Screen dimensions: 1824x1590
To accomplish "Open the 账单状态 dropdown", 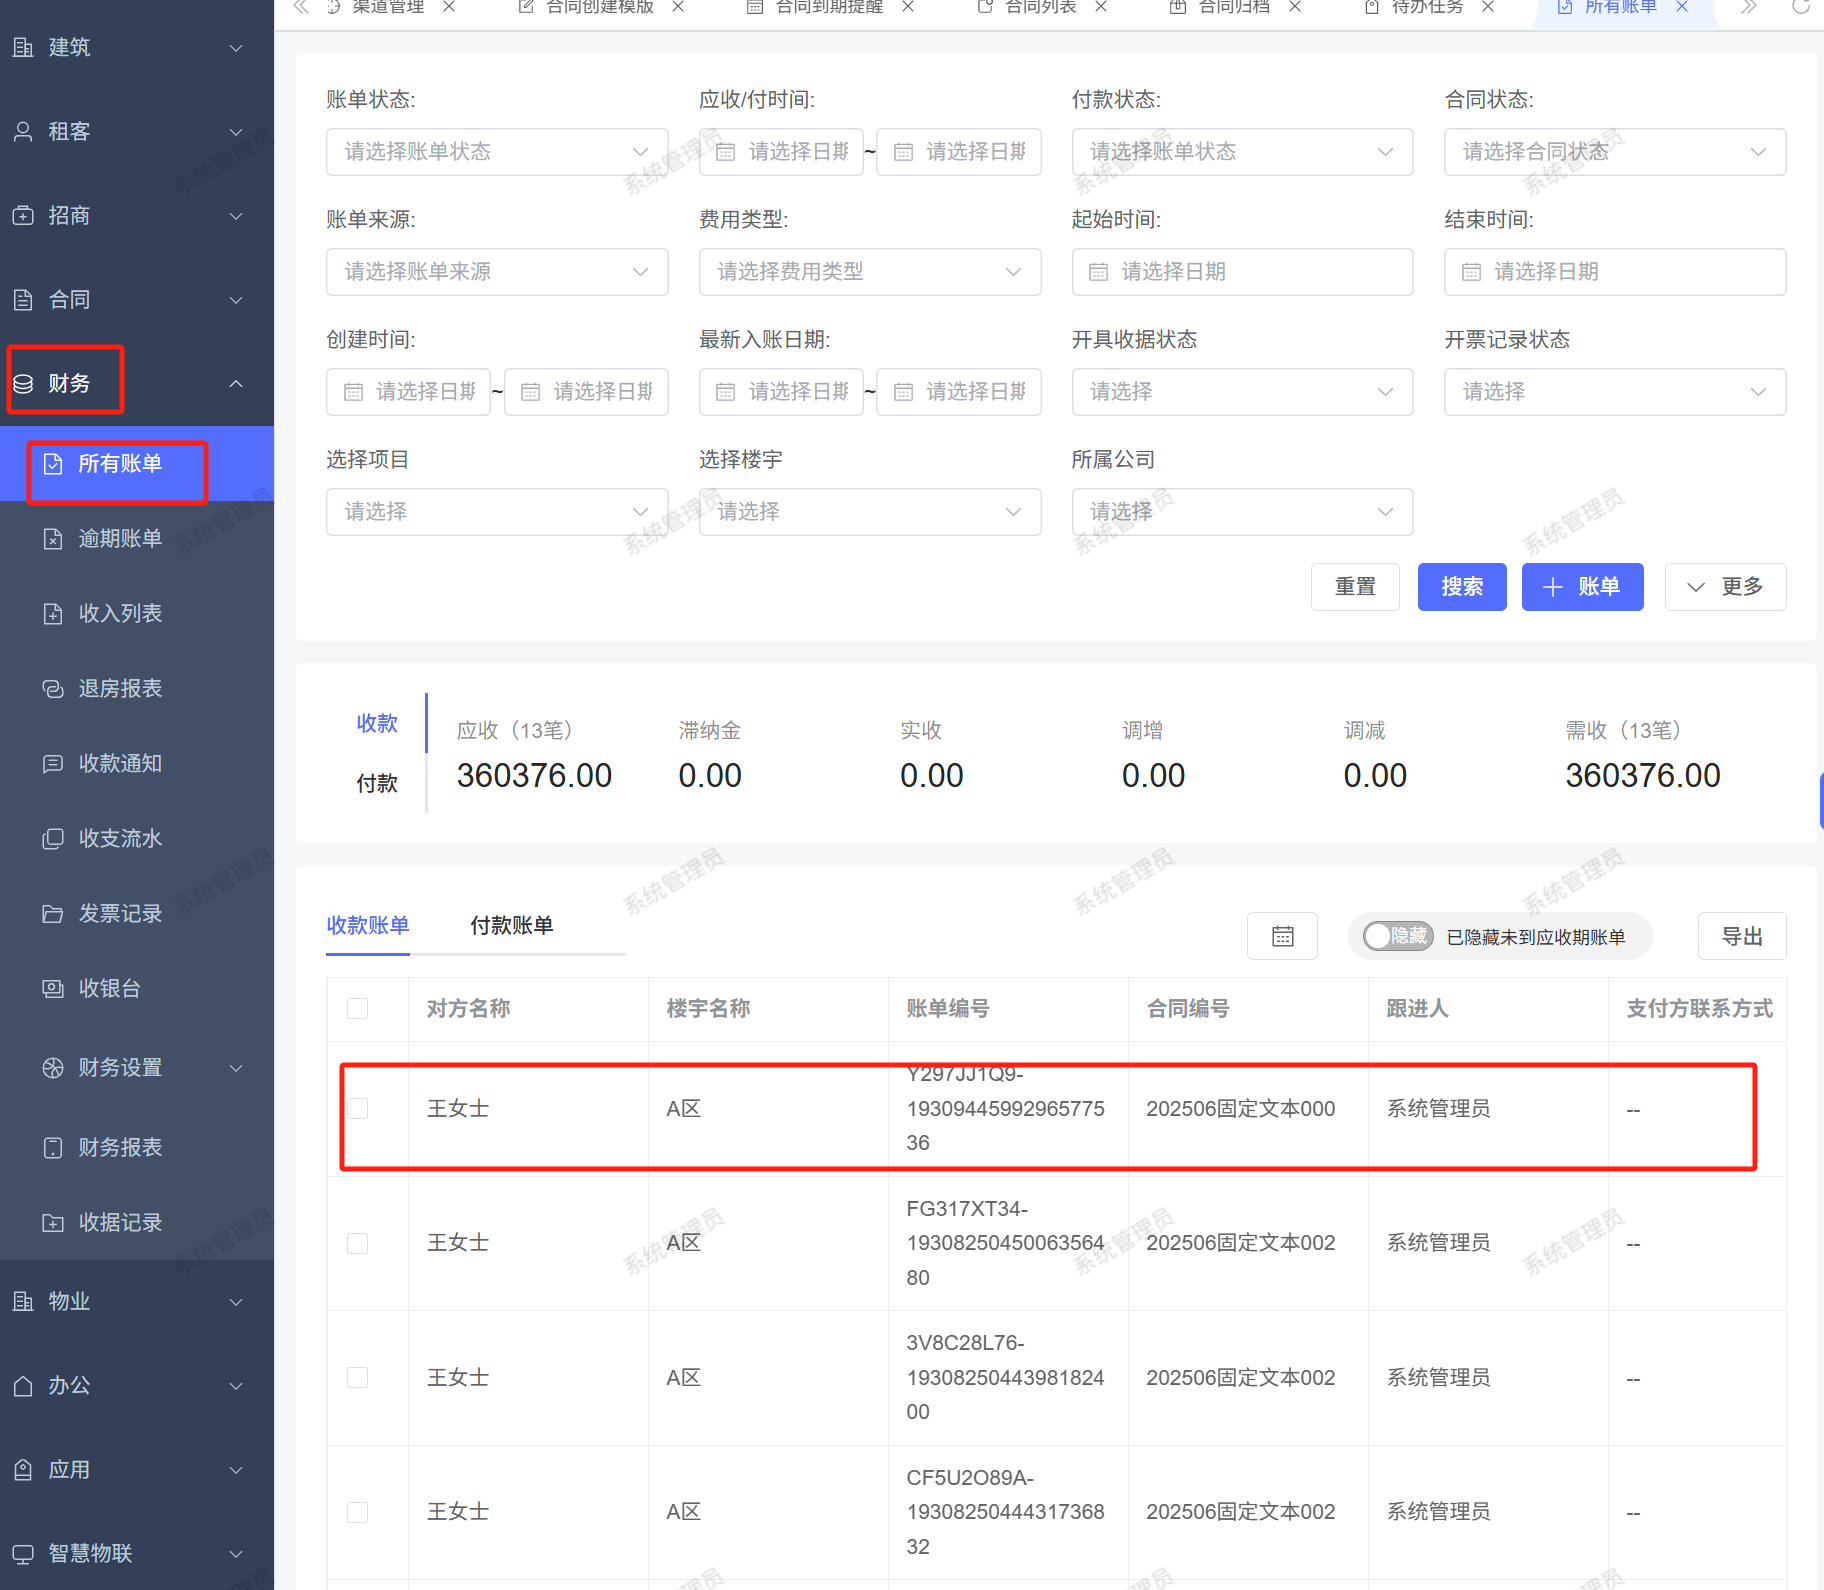I will [496, 152].
